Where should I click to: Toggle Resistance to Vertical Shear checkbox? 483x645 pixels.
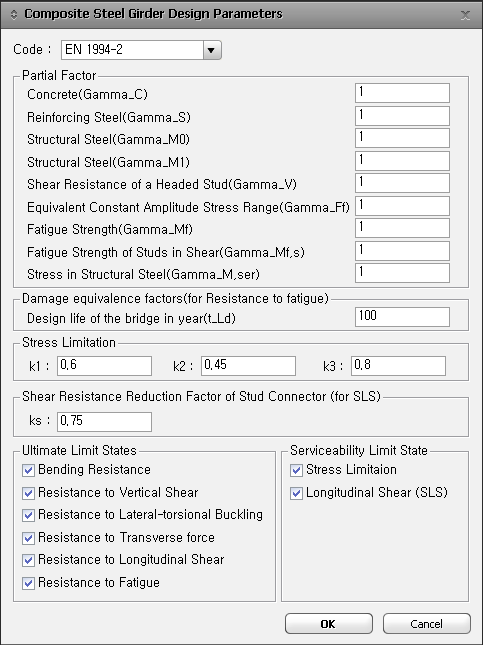click(x=28, y=493)
